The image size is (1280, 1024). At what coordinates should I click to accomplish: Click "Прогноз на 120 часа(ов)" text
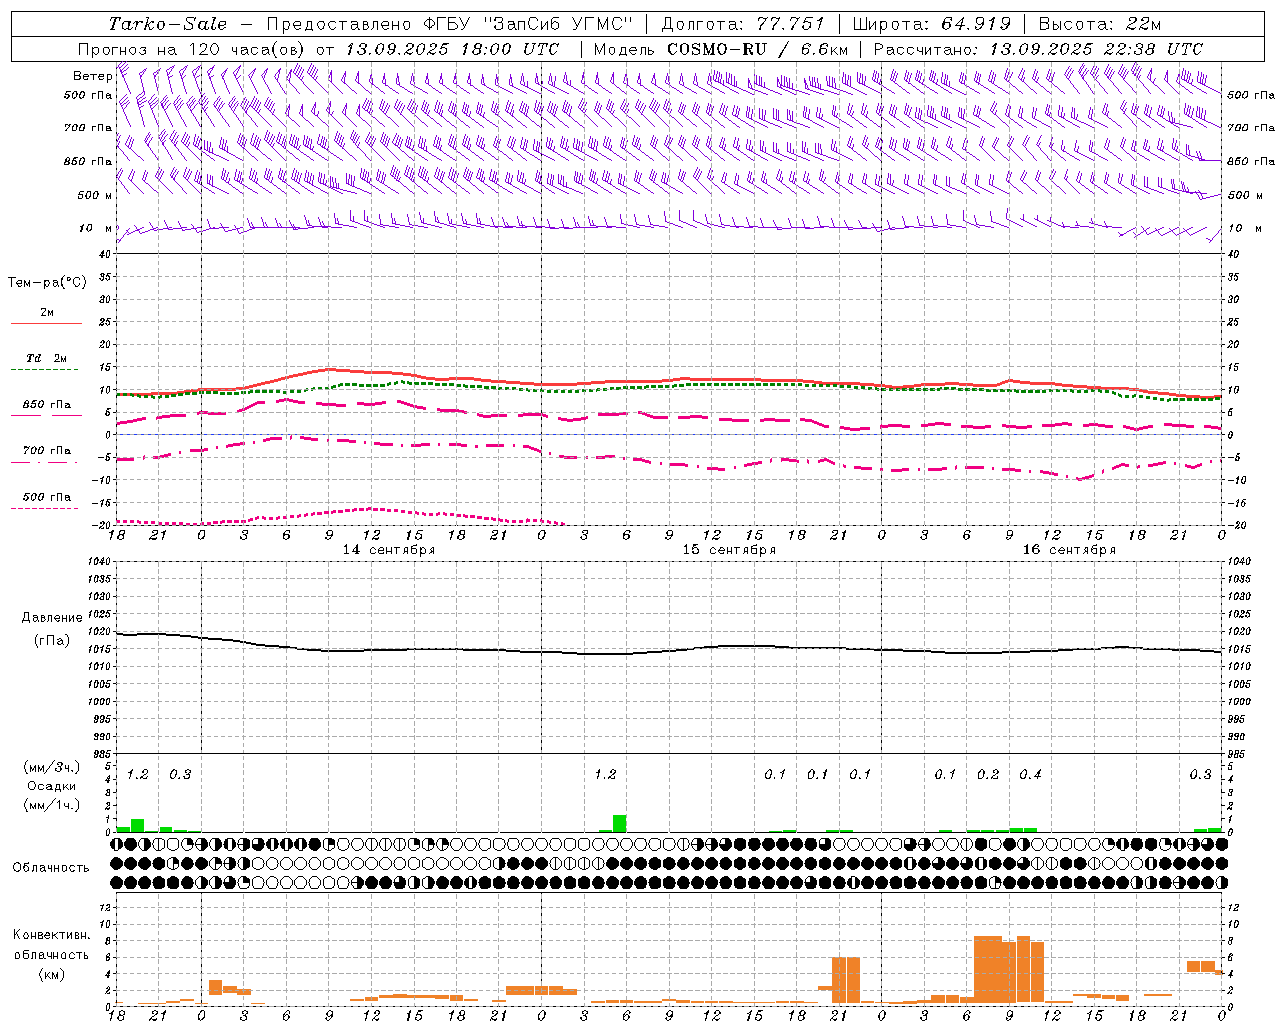pos(192,49)
